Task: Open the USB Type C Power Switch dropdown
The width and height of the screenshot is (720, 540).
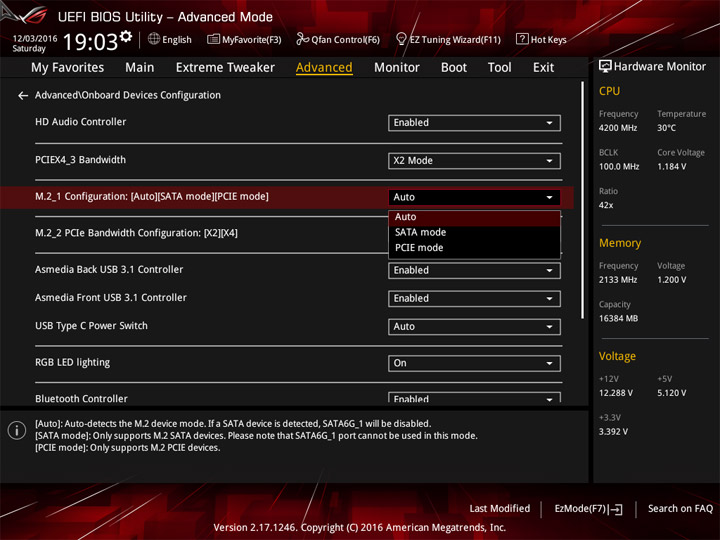Action: click(474, 327)
